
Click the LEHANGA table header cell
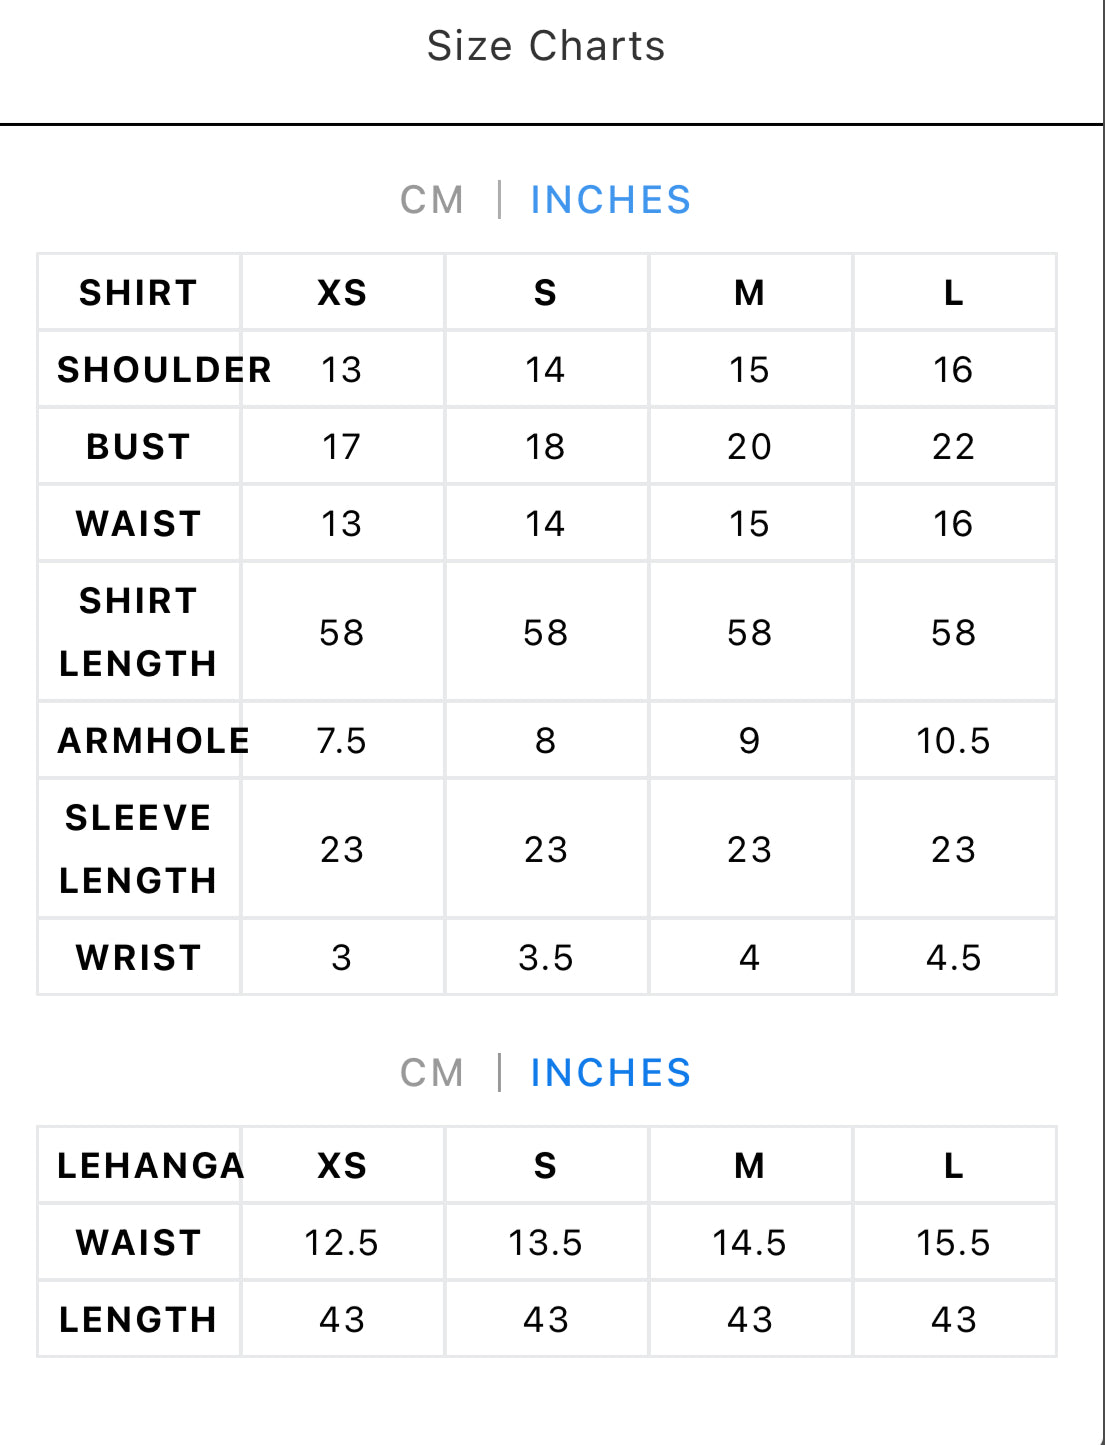point(151,1166)
